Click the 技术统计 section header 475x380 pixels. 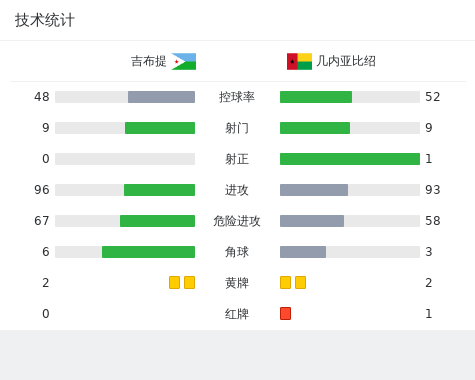(x=45, y=20)
